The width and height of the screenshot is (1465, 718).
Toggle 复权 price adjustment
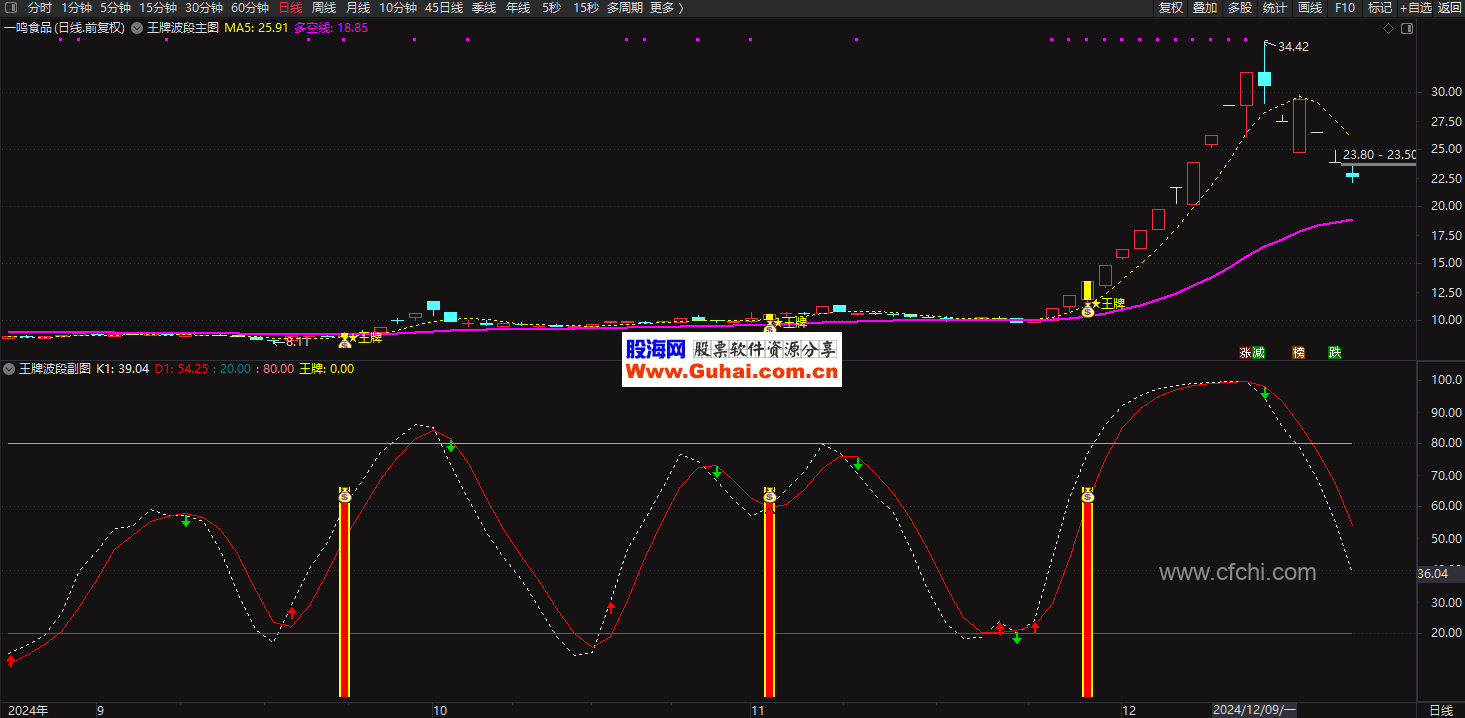tap(1171, 8)
